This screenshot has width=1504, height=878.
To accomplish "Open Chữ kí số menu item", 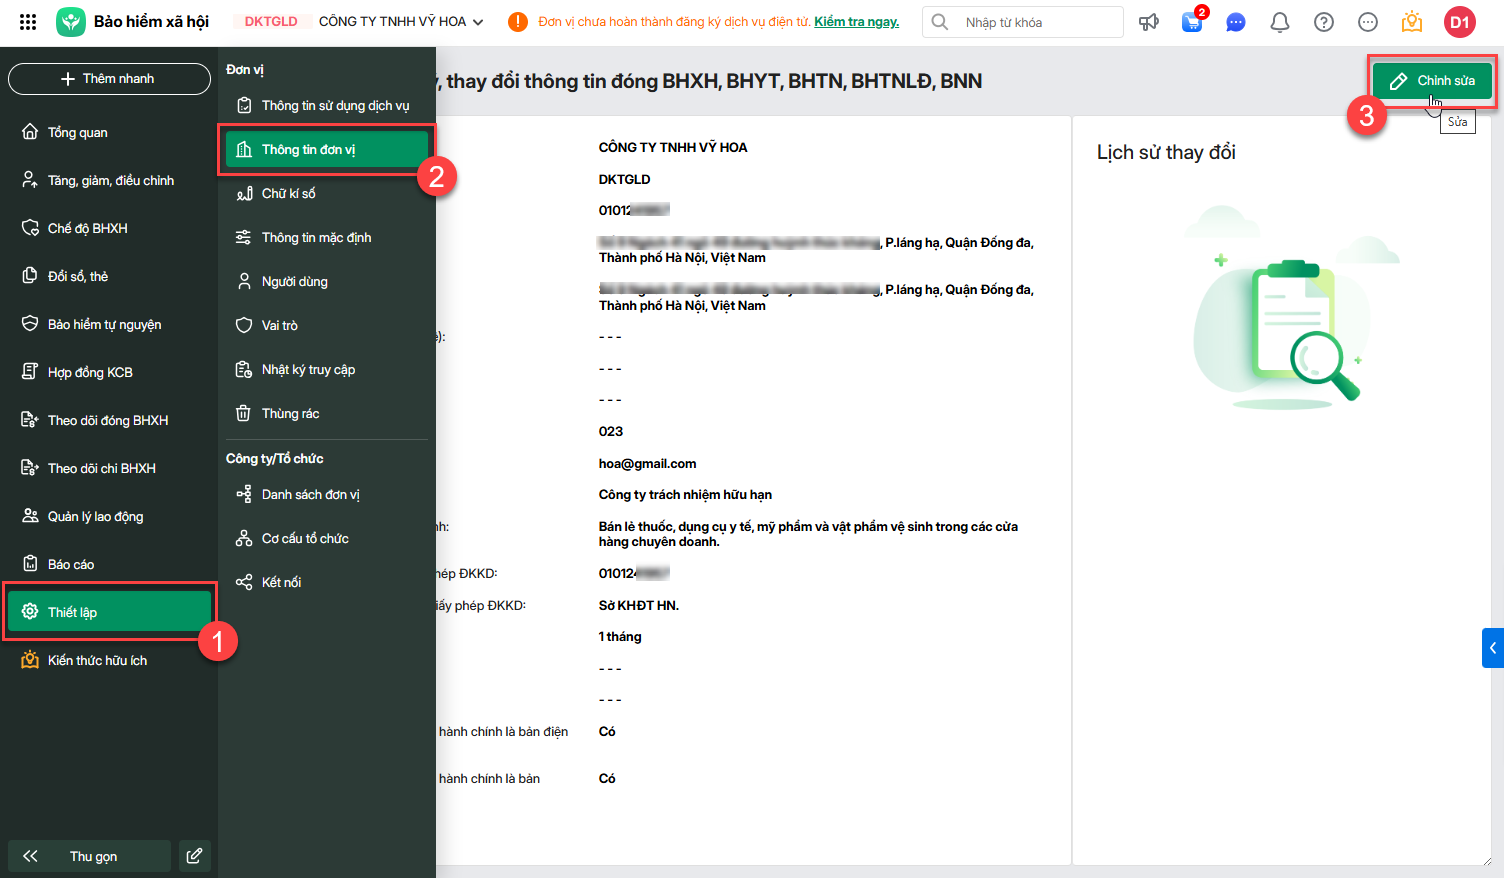I will point(288,194).
